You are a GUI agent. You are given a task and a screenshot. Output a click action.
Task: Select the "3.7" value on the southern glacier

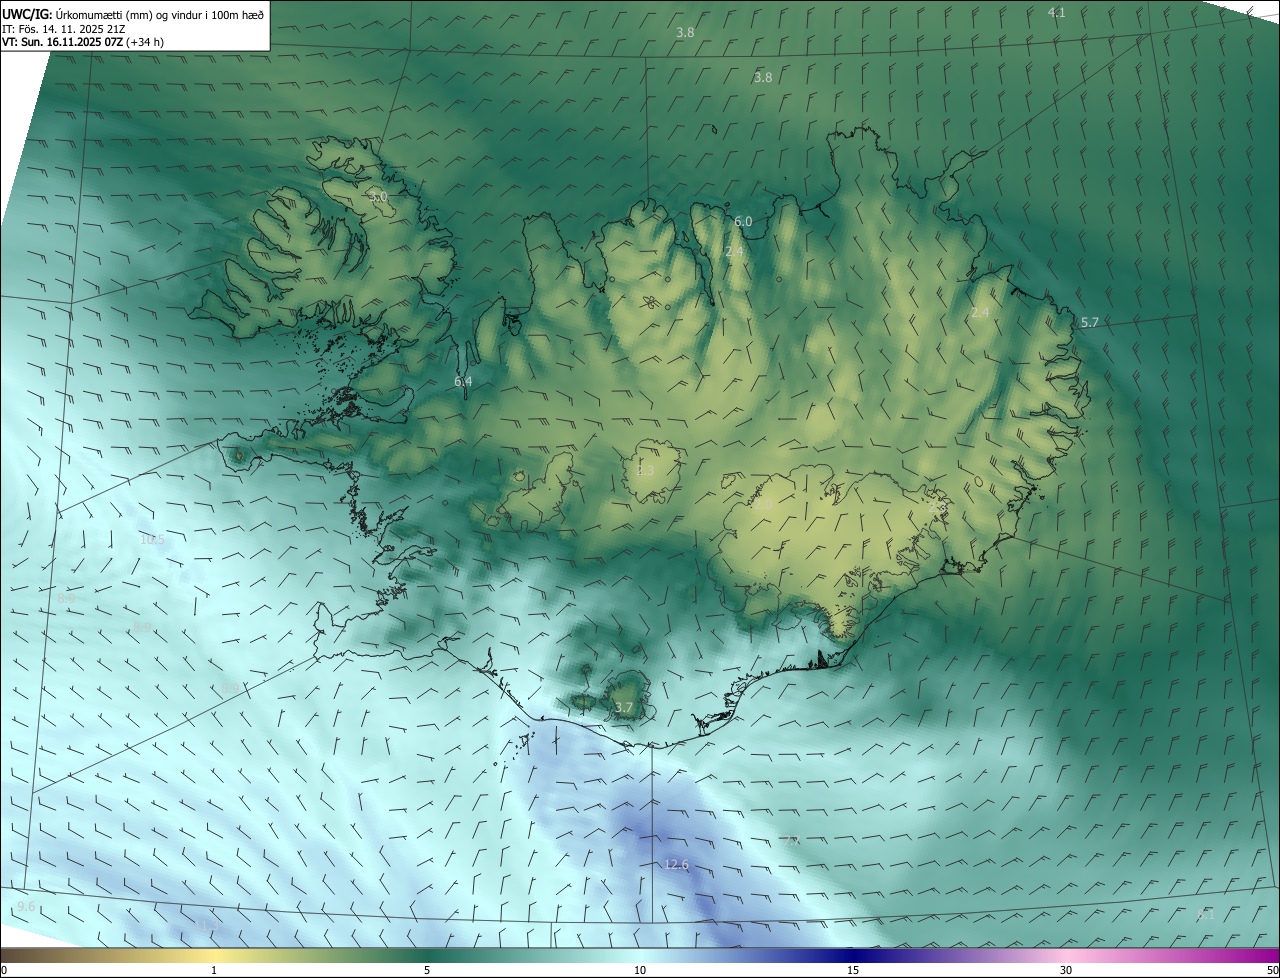pyautogui.click(x=623, y=708)
